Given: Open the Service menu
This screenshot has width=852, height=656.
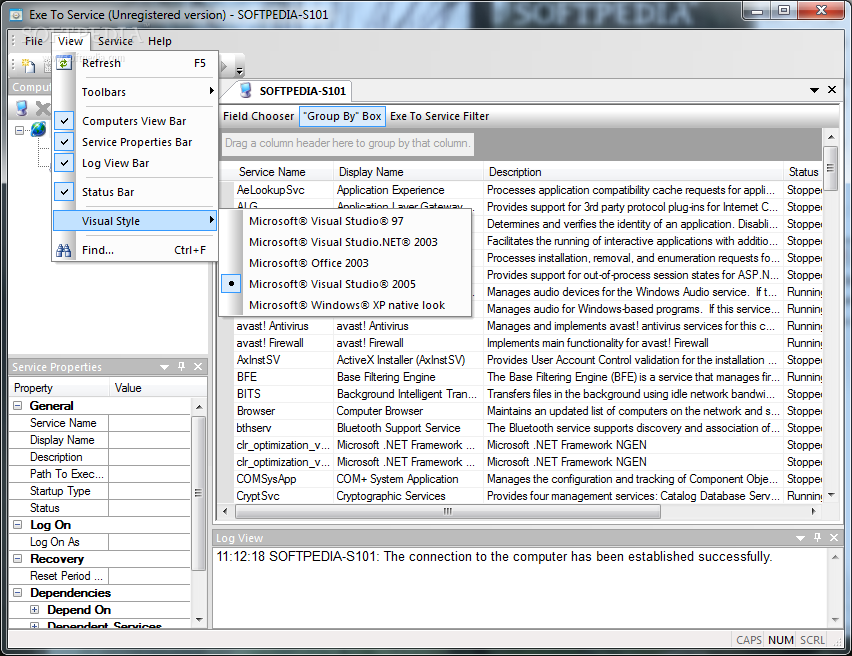Looking at the screenshot, I should [x=115, y=41].
